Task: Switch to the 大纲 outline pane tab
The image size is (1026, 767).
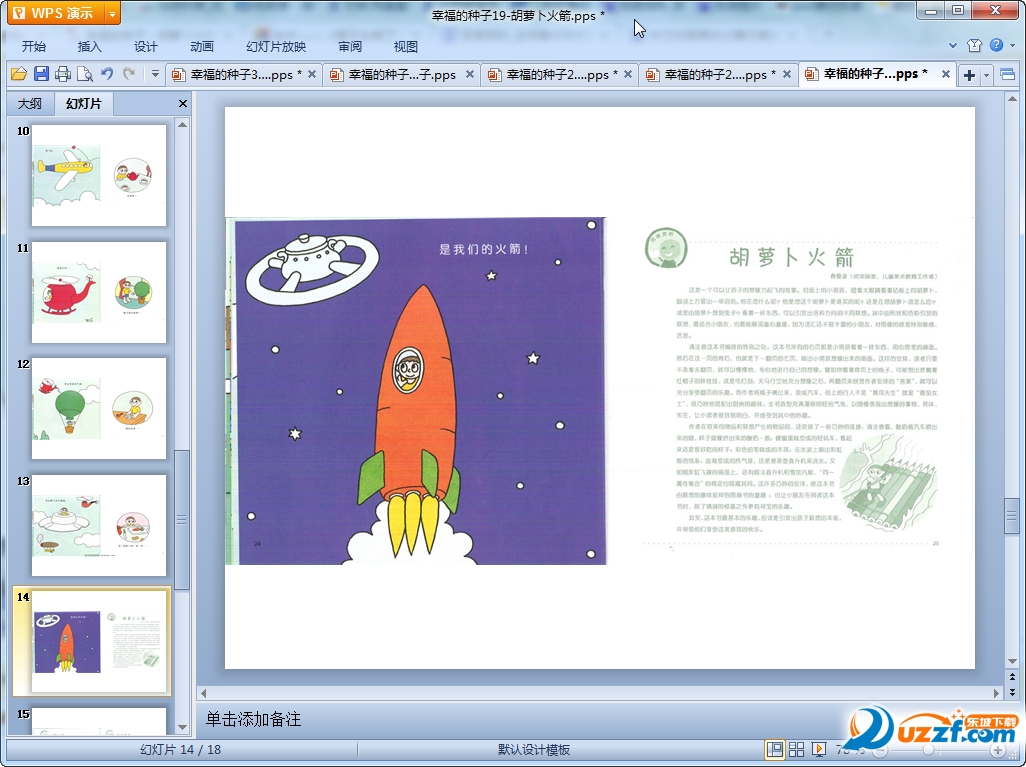Action: (x=29, y=103)
